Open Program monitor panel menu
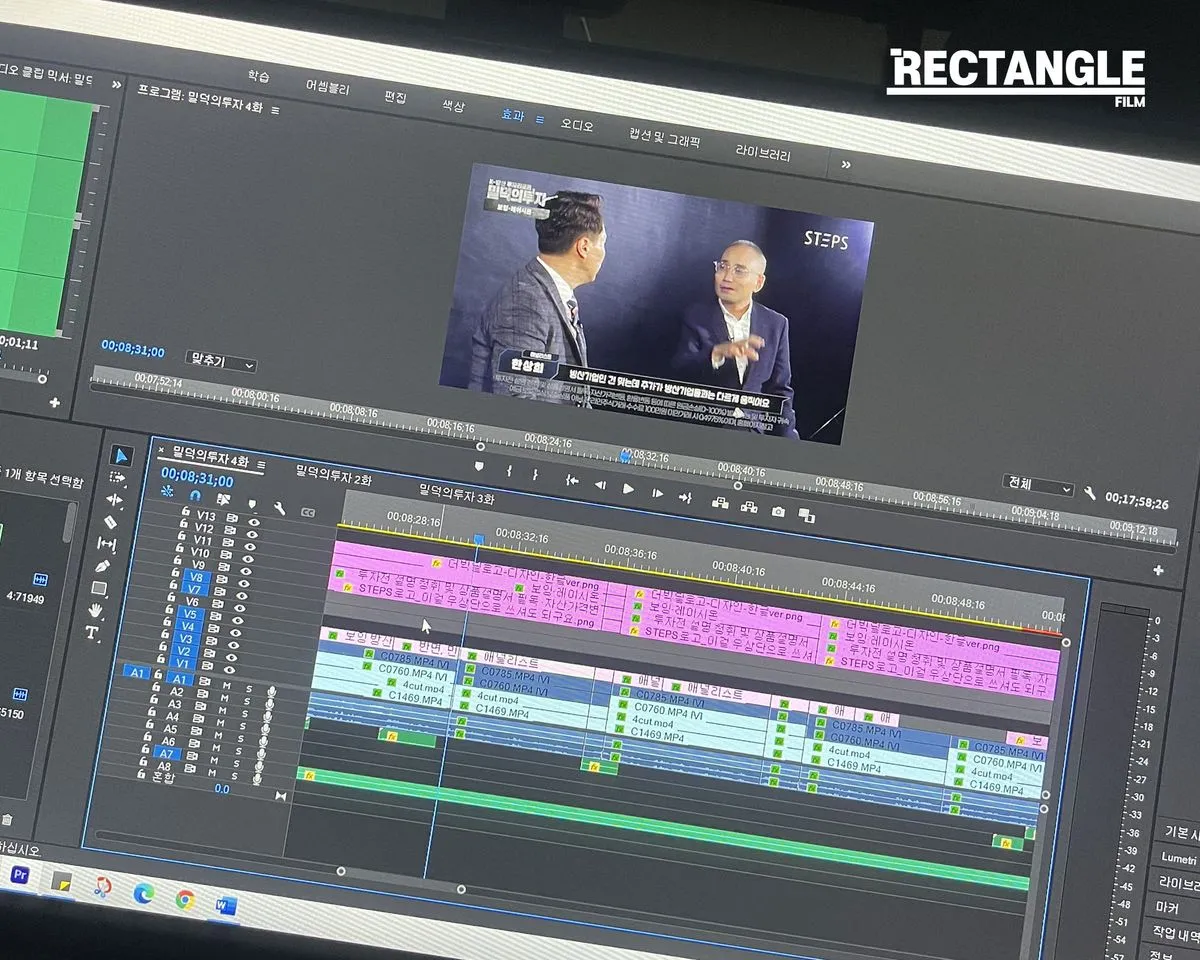Viewport: 1200px width, 960px height. tap(275, 109)
